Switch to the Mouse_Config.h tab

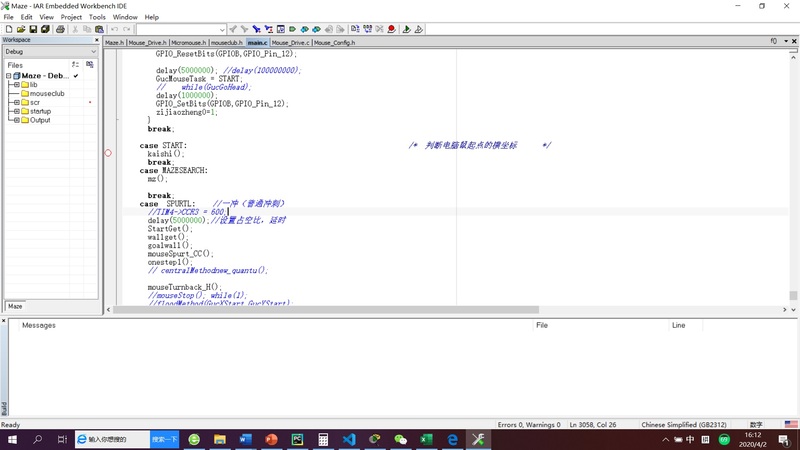click(x=334, y=43)
